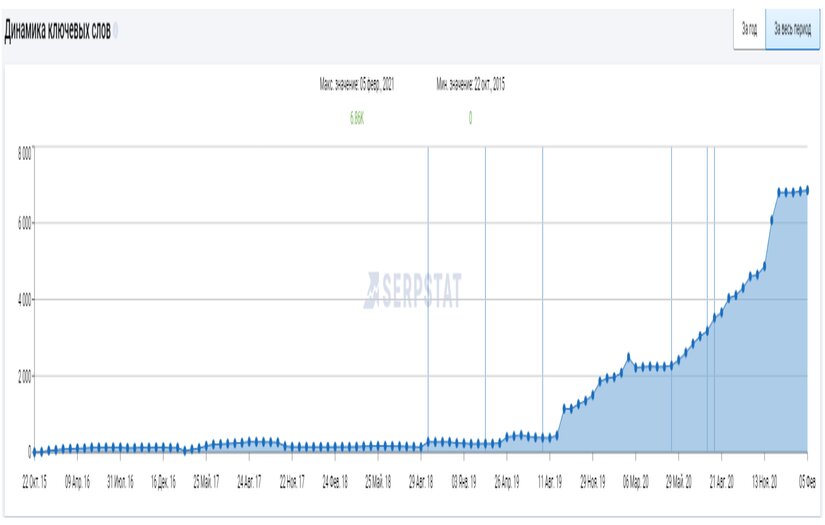Click the '31 Июл. 16' x-axis date
Screen dimensions: 825x525
[x=120, y=482]
